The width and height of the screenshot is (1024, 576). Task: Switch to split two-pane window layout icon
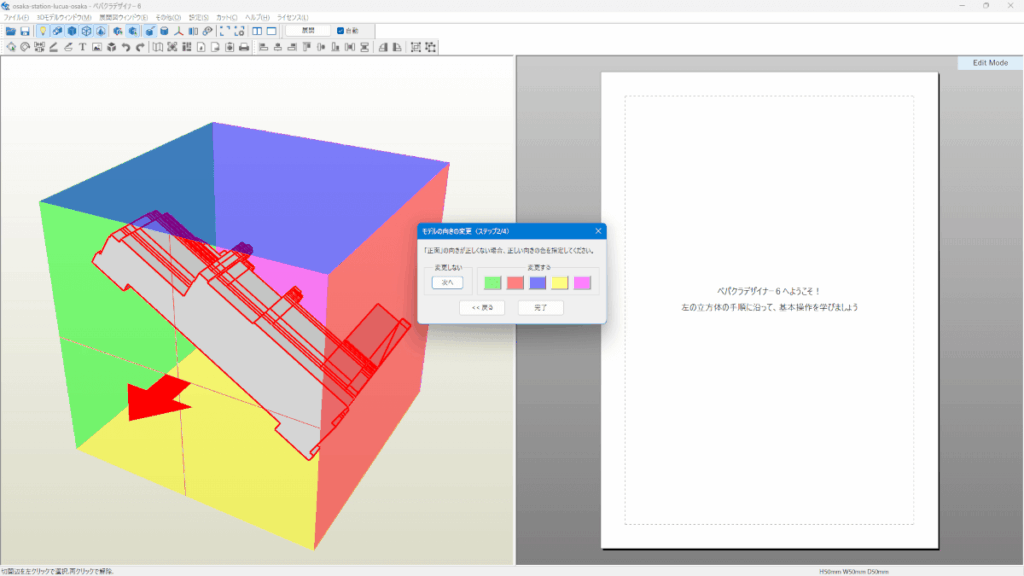[257, 31]
